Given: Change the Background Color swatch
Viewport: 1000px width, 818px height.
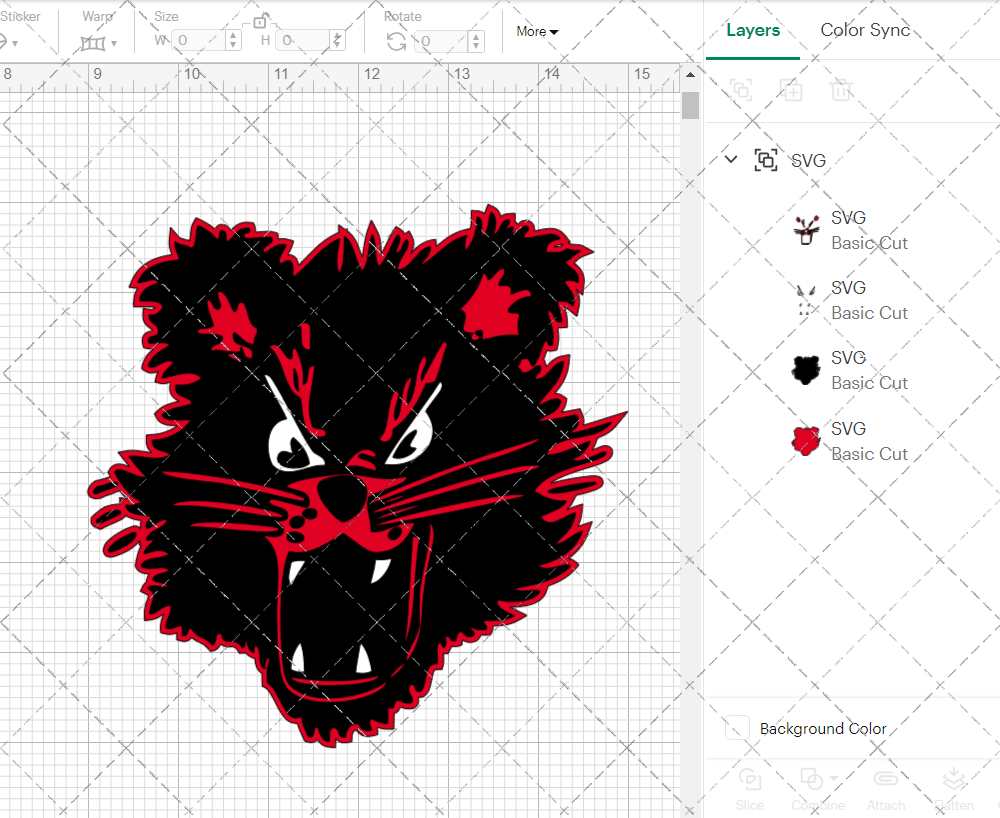Looking at the screenshot, I should point(736,729).
